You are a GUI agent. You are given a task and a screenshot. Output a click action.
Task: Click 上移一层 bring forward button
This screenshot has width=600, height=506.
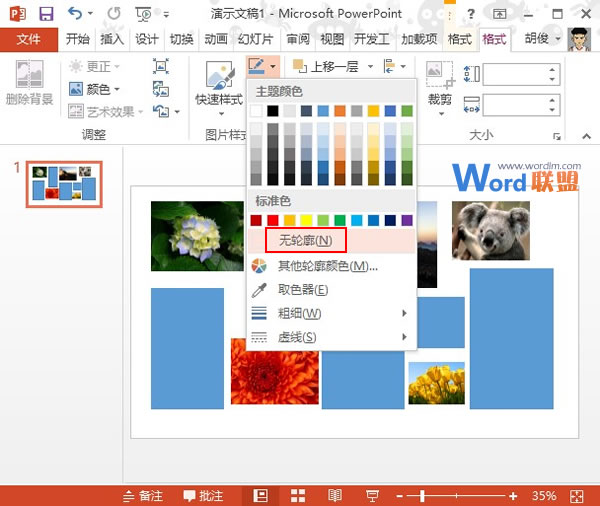click(x=326, y=67)
